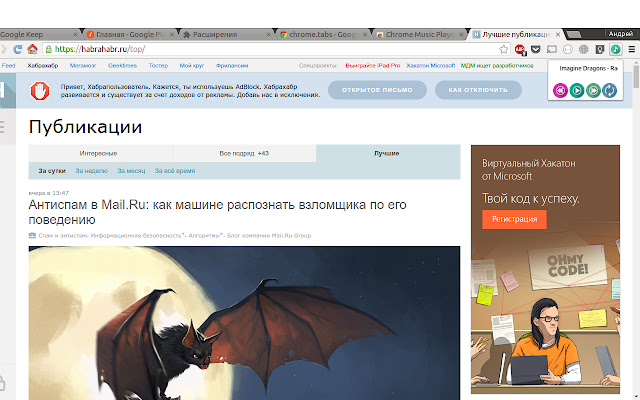Open the МДМ ищет разработчиков link
The image size is (640, 400).
click(x=497, y=65)
